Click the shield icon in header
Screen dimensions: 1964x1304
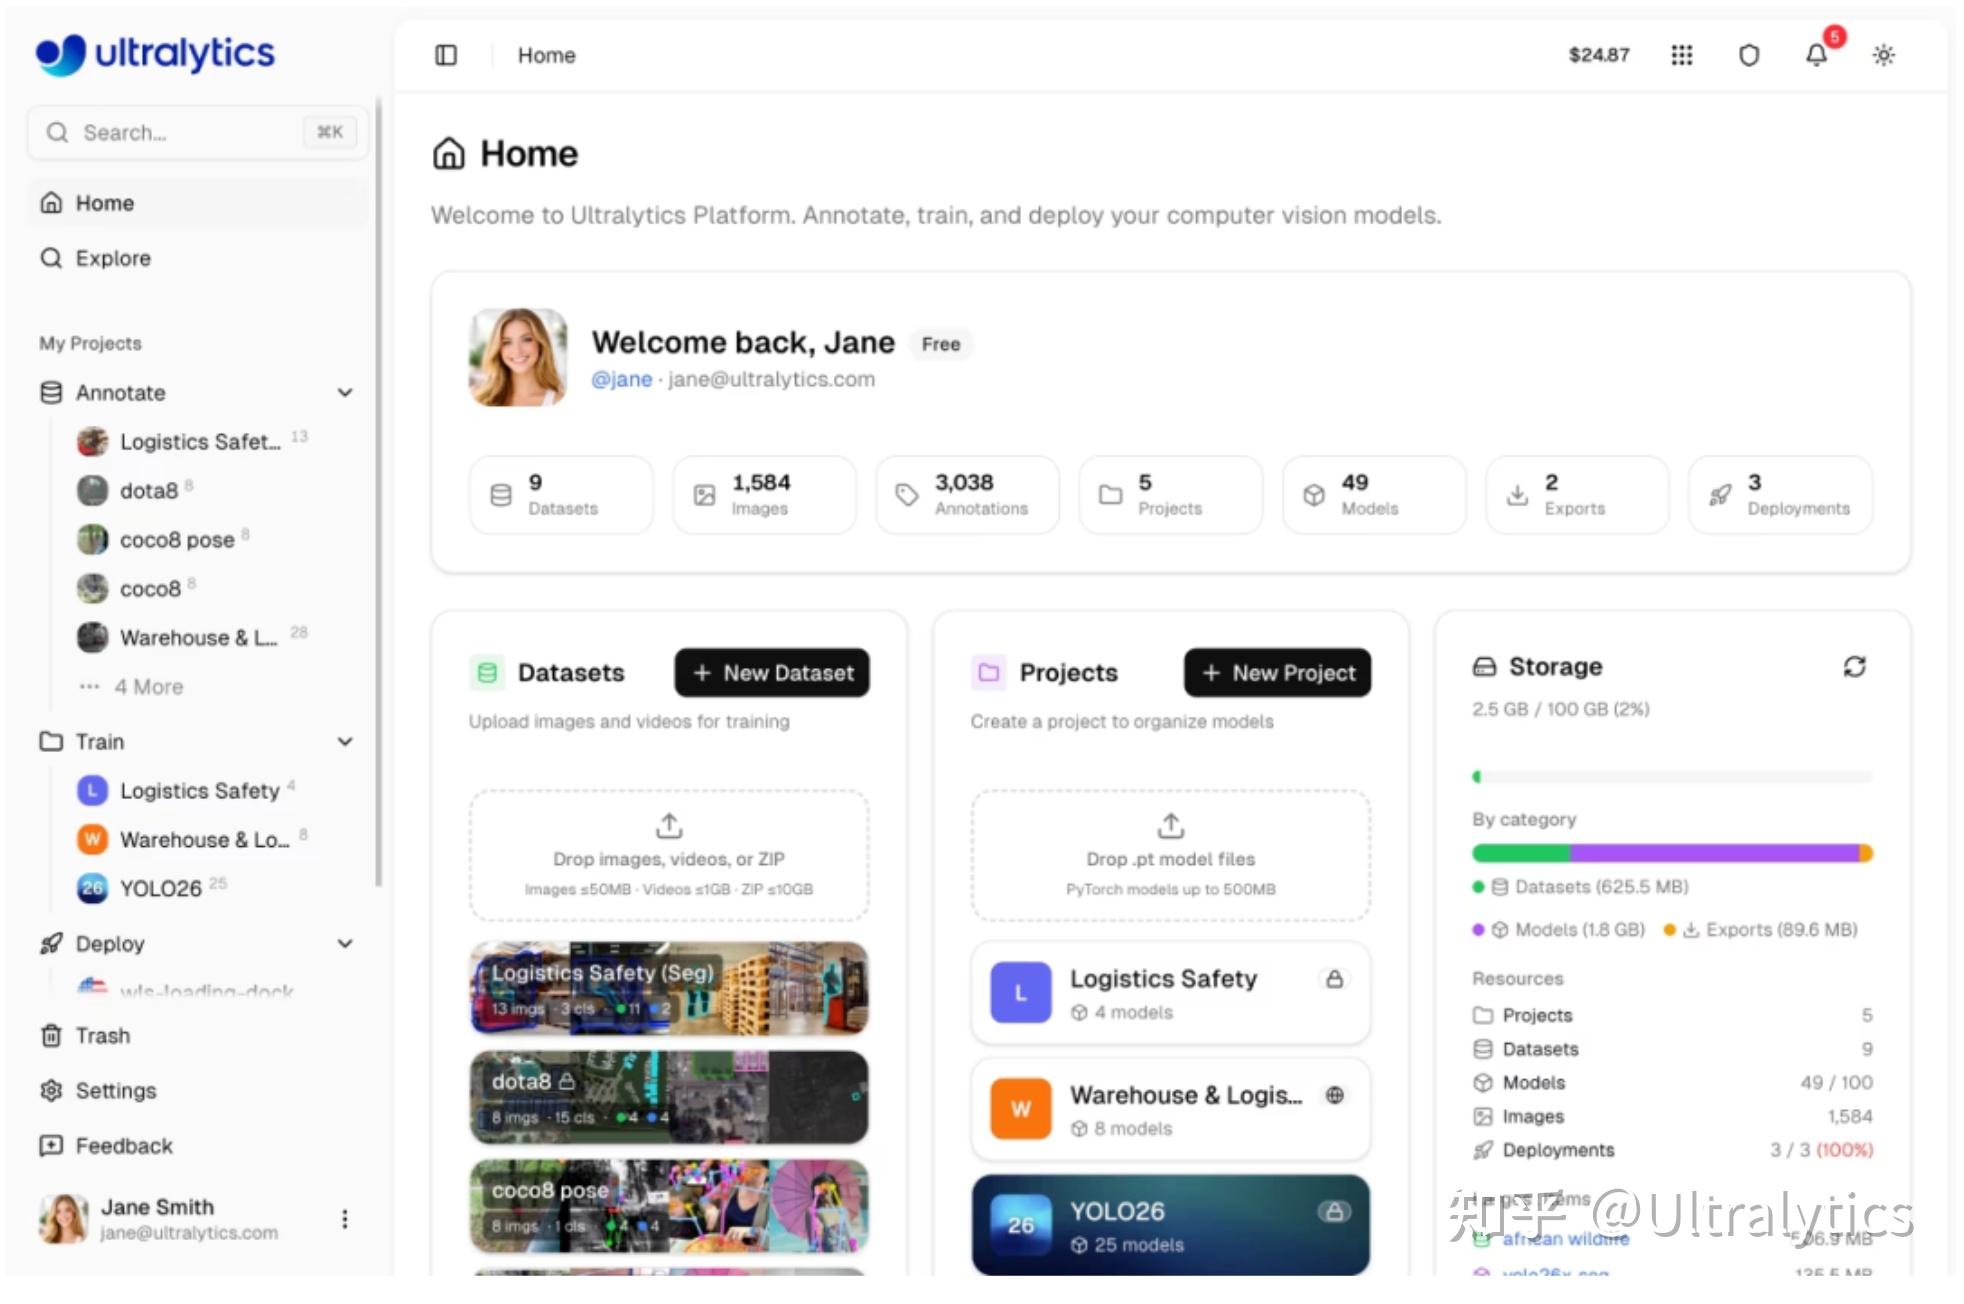click(x=1749, y=55)
